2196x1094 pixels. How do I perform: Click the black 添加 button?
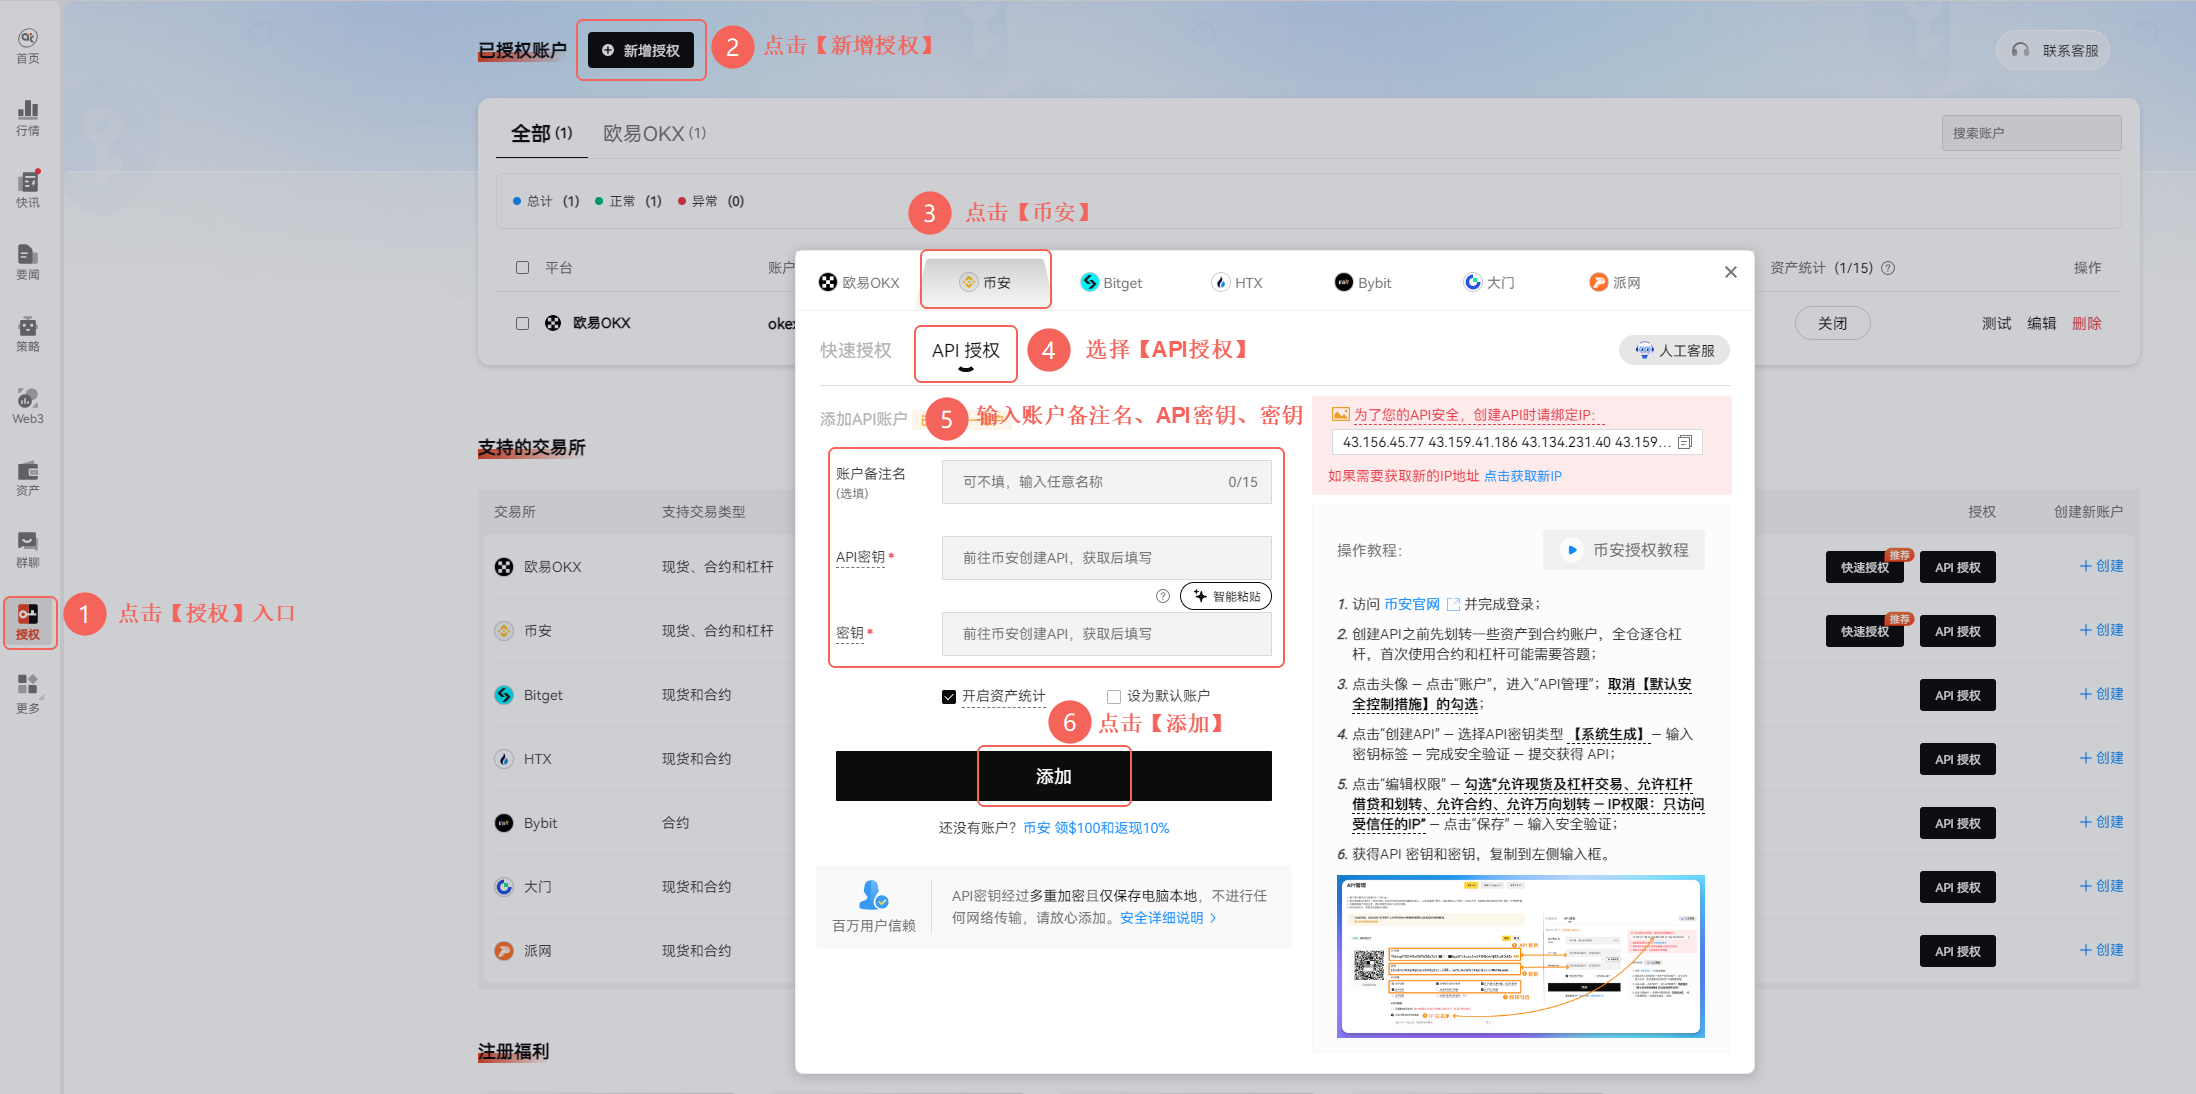(x=1054, y=776)
